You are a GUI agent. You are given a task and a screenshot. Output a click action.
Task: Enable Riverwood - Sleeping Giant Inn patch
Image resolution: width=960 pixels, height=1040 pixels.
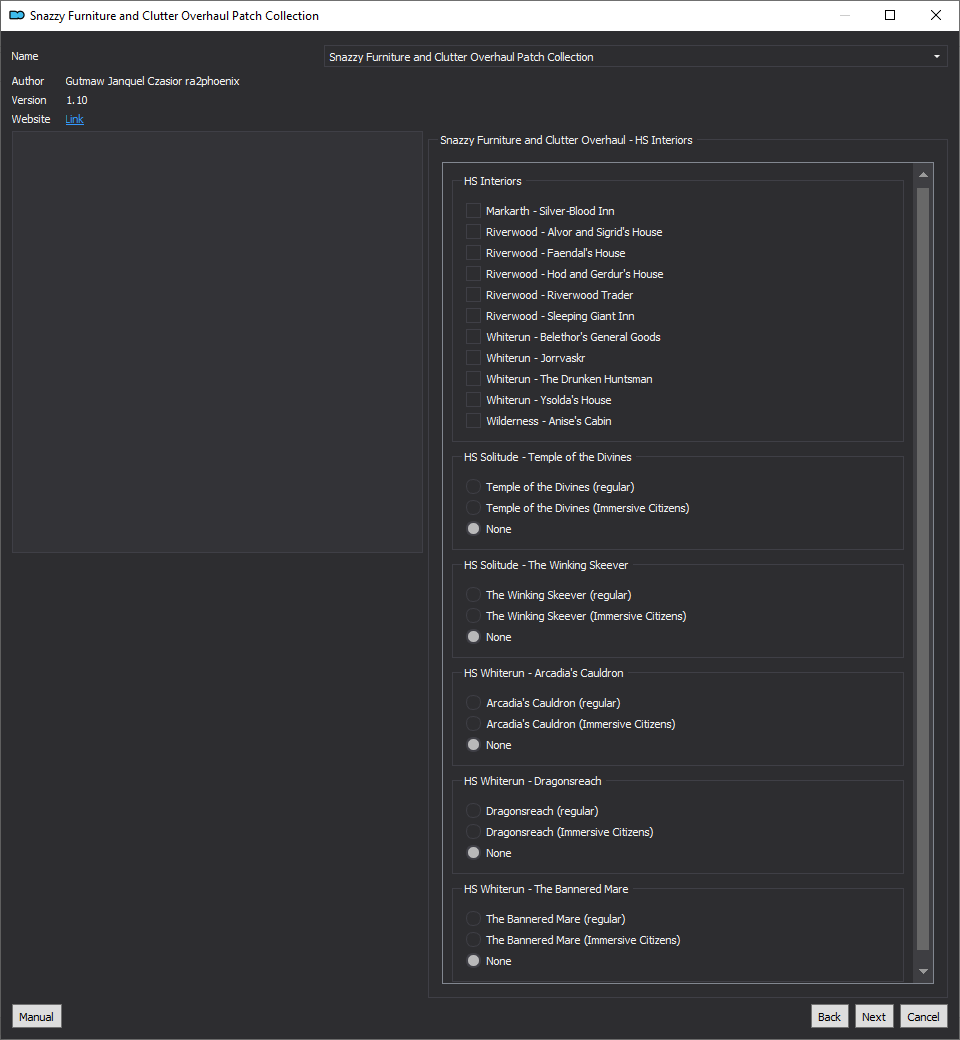(x=473, y=316)
